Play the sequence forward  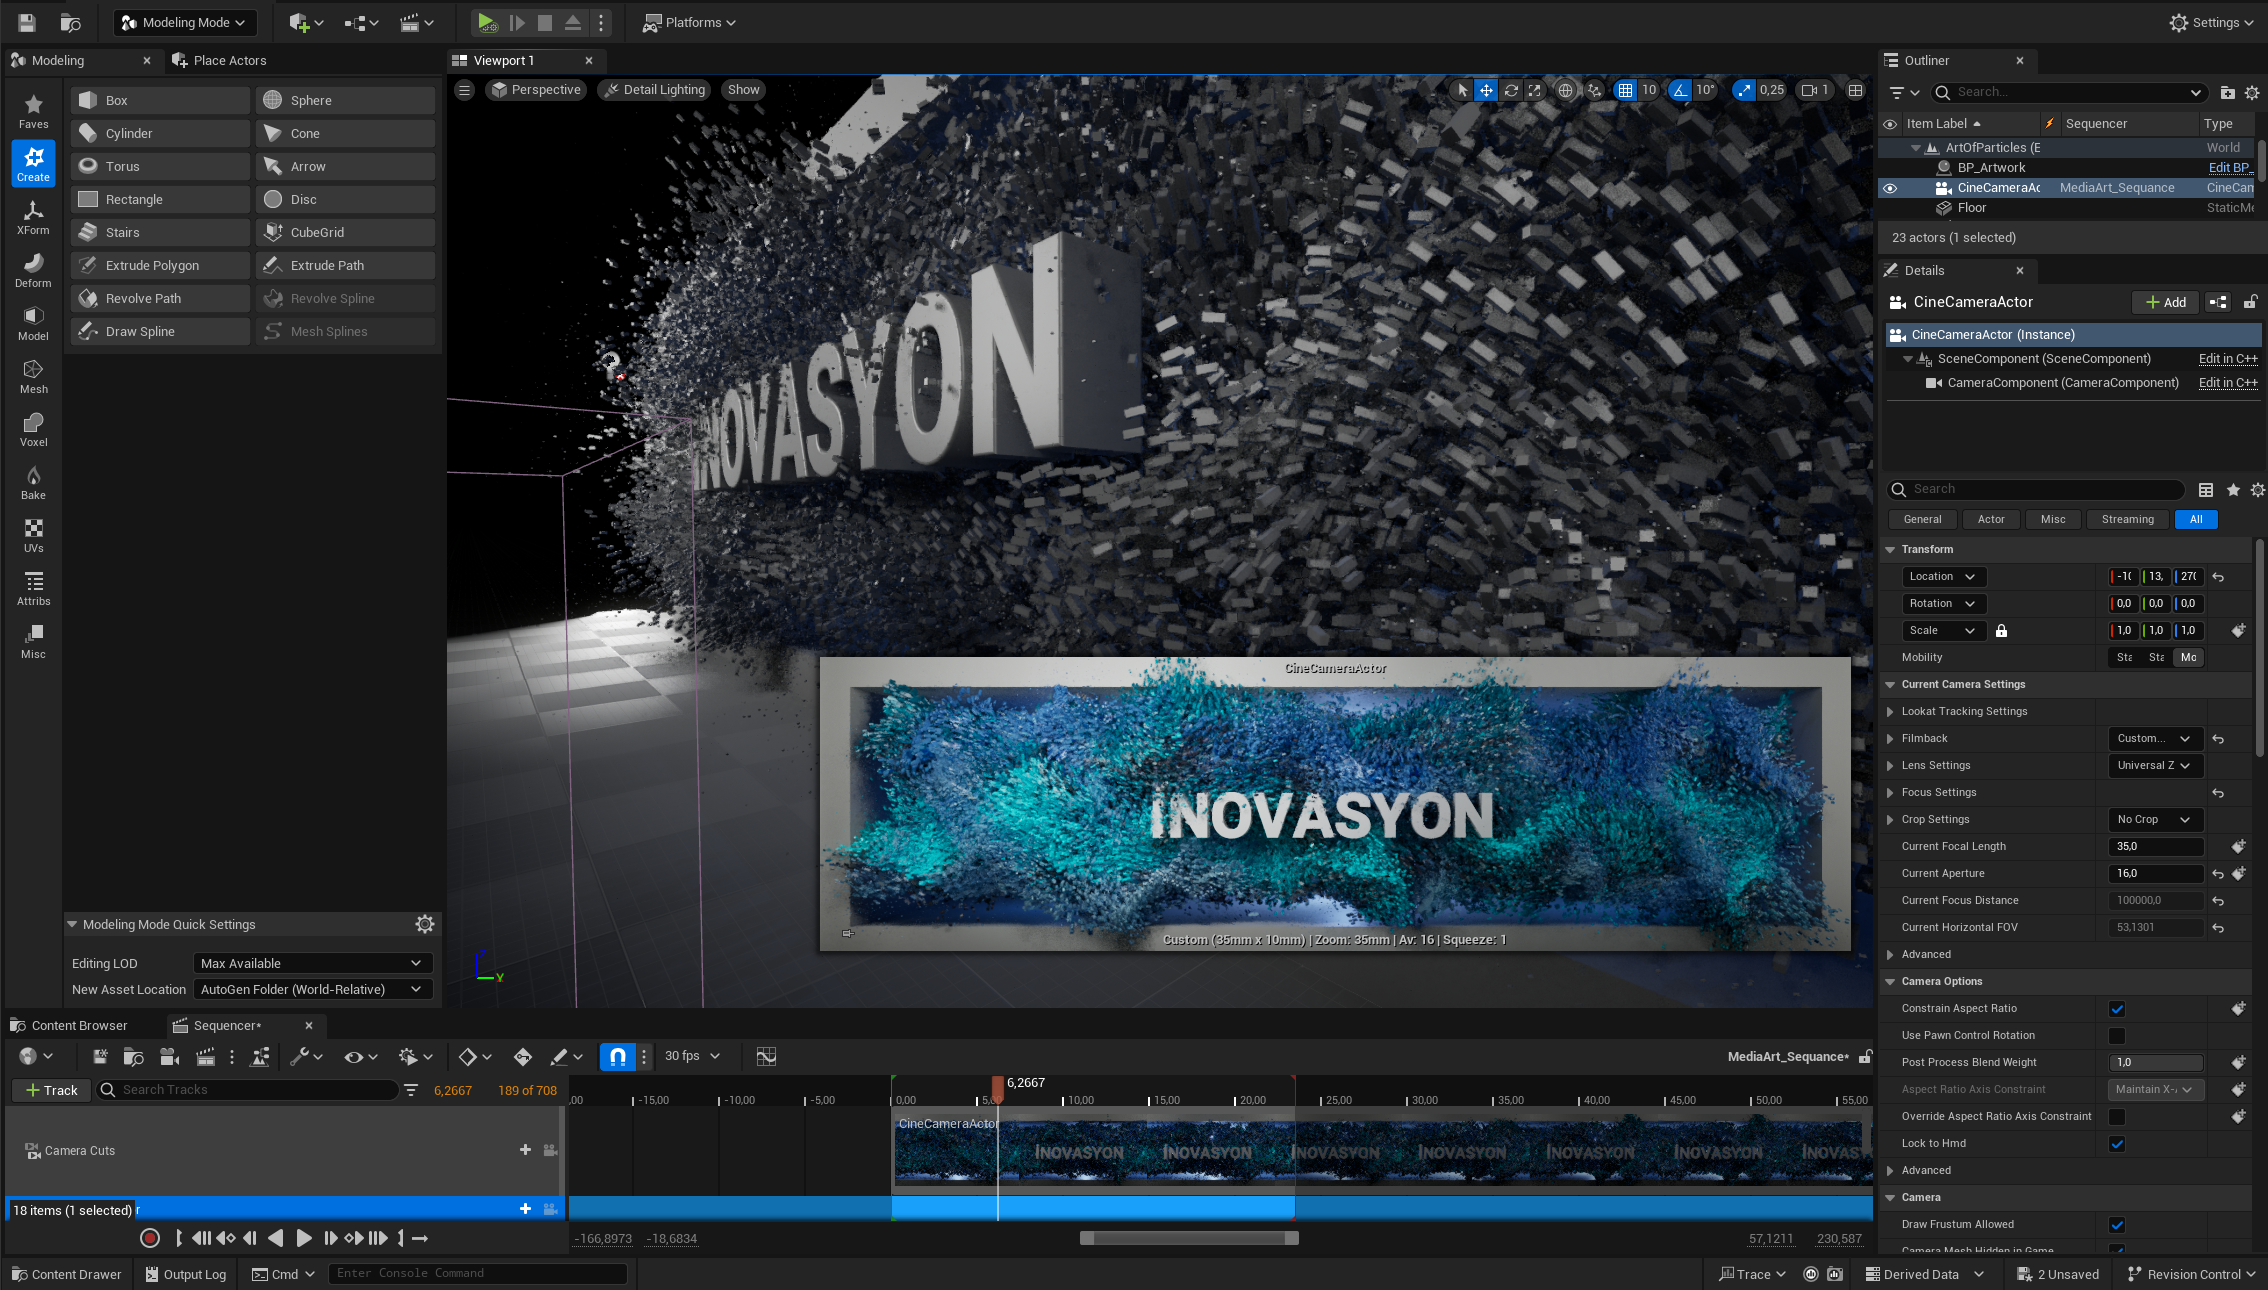tap(304, 1238)
